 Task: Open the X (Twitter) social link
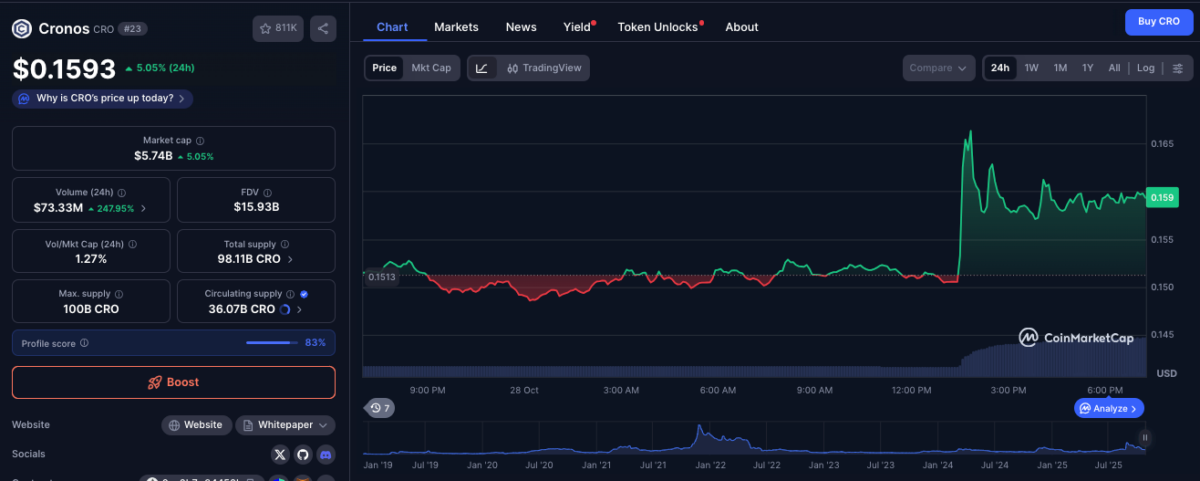point(280,455)
